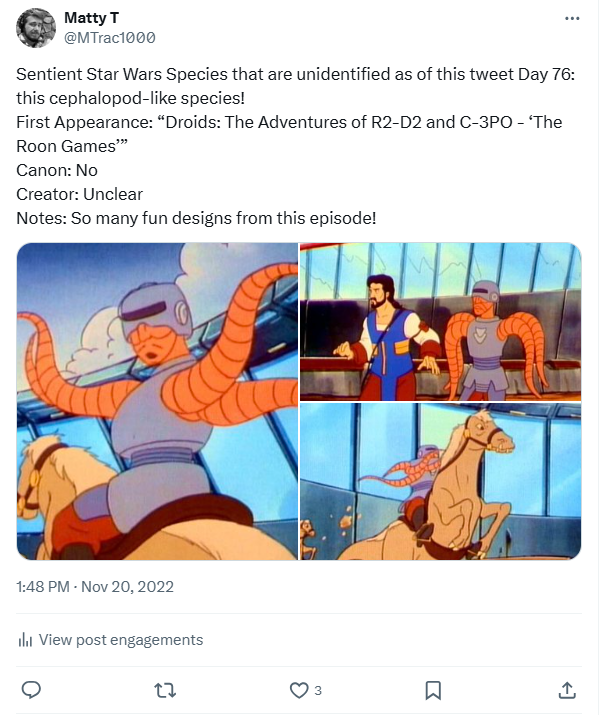Open the share upload icon

point(567,690)
